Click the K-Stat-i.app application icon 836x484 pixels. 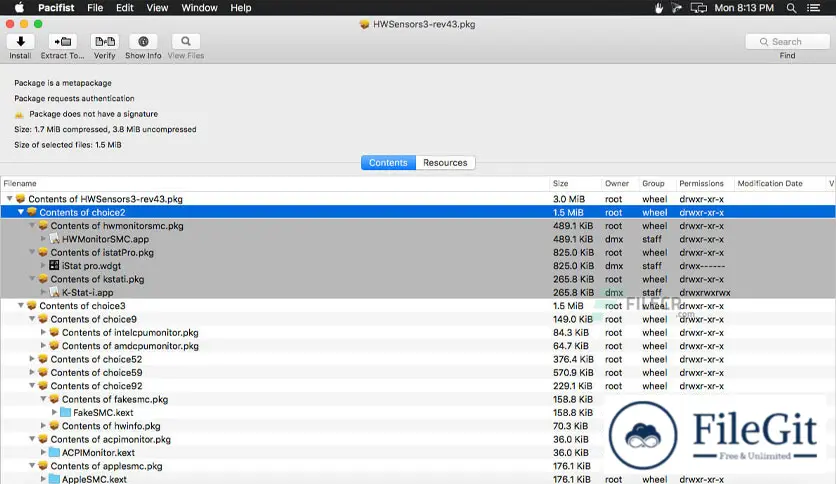(x=54, y=292)
